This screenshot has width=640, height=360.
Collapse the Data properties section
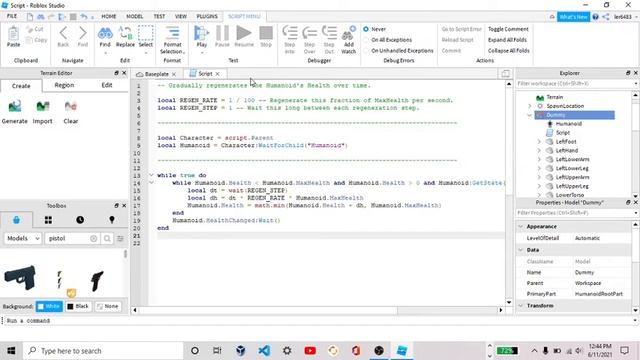(x=520, y=250)
